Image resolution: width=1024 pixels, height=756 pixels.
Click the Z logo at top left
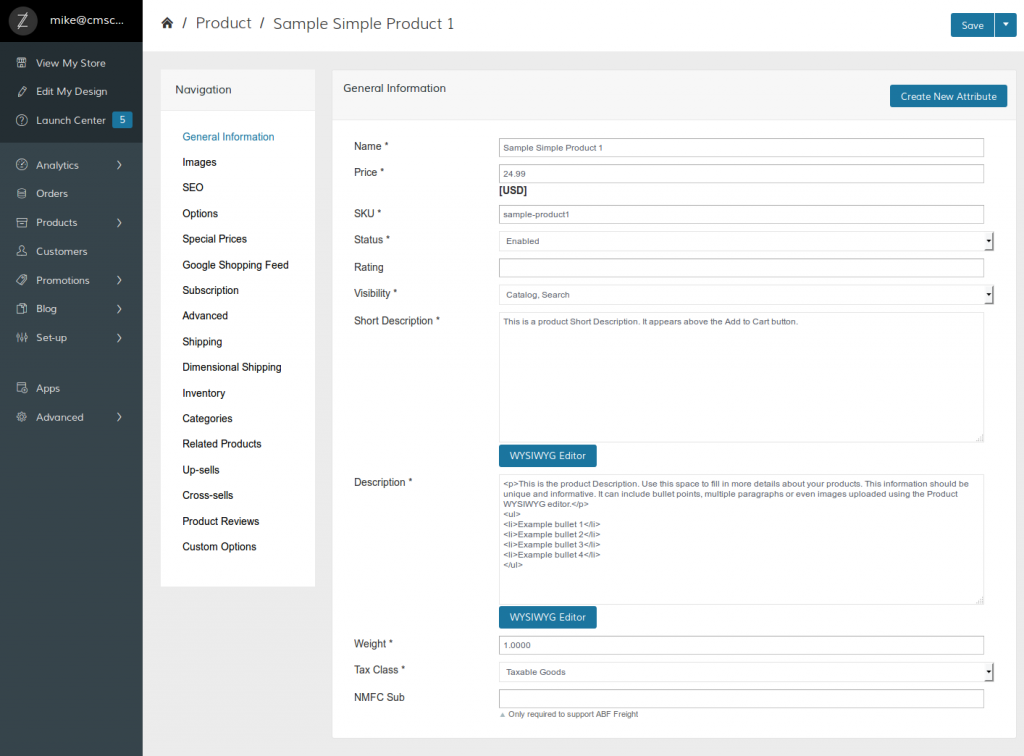[x=22, y=20]
